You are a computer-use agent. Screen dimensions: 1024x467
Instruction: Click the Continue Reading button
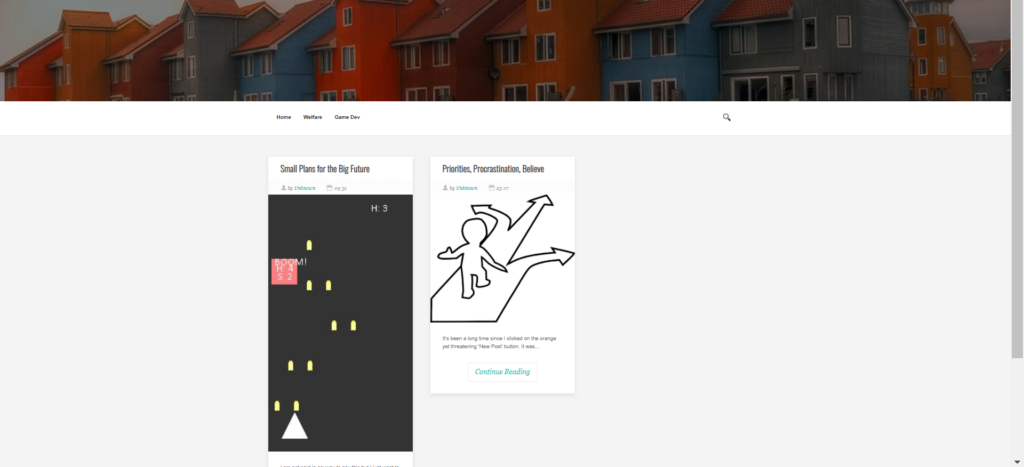(x=502, y=372)
